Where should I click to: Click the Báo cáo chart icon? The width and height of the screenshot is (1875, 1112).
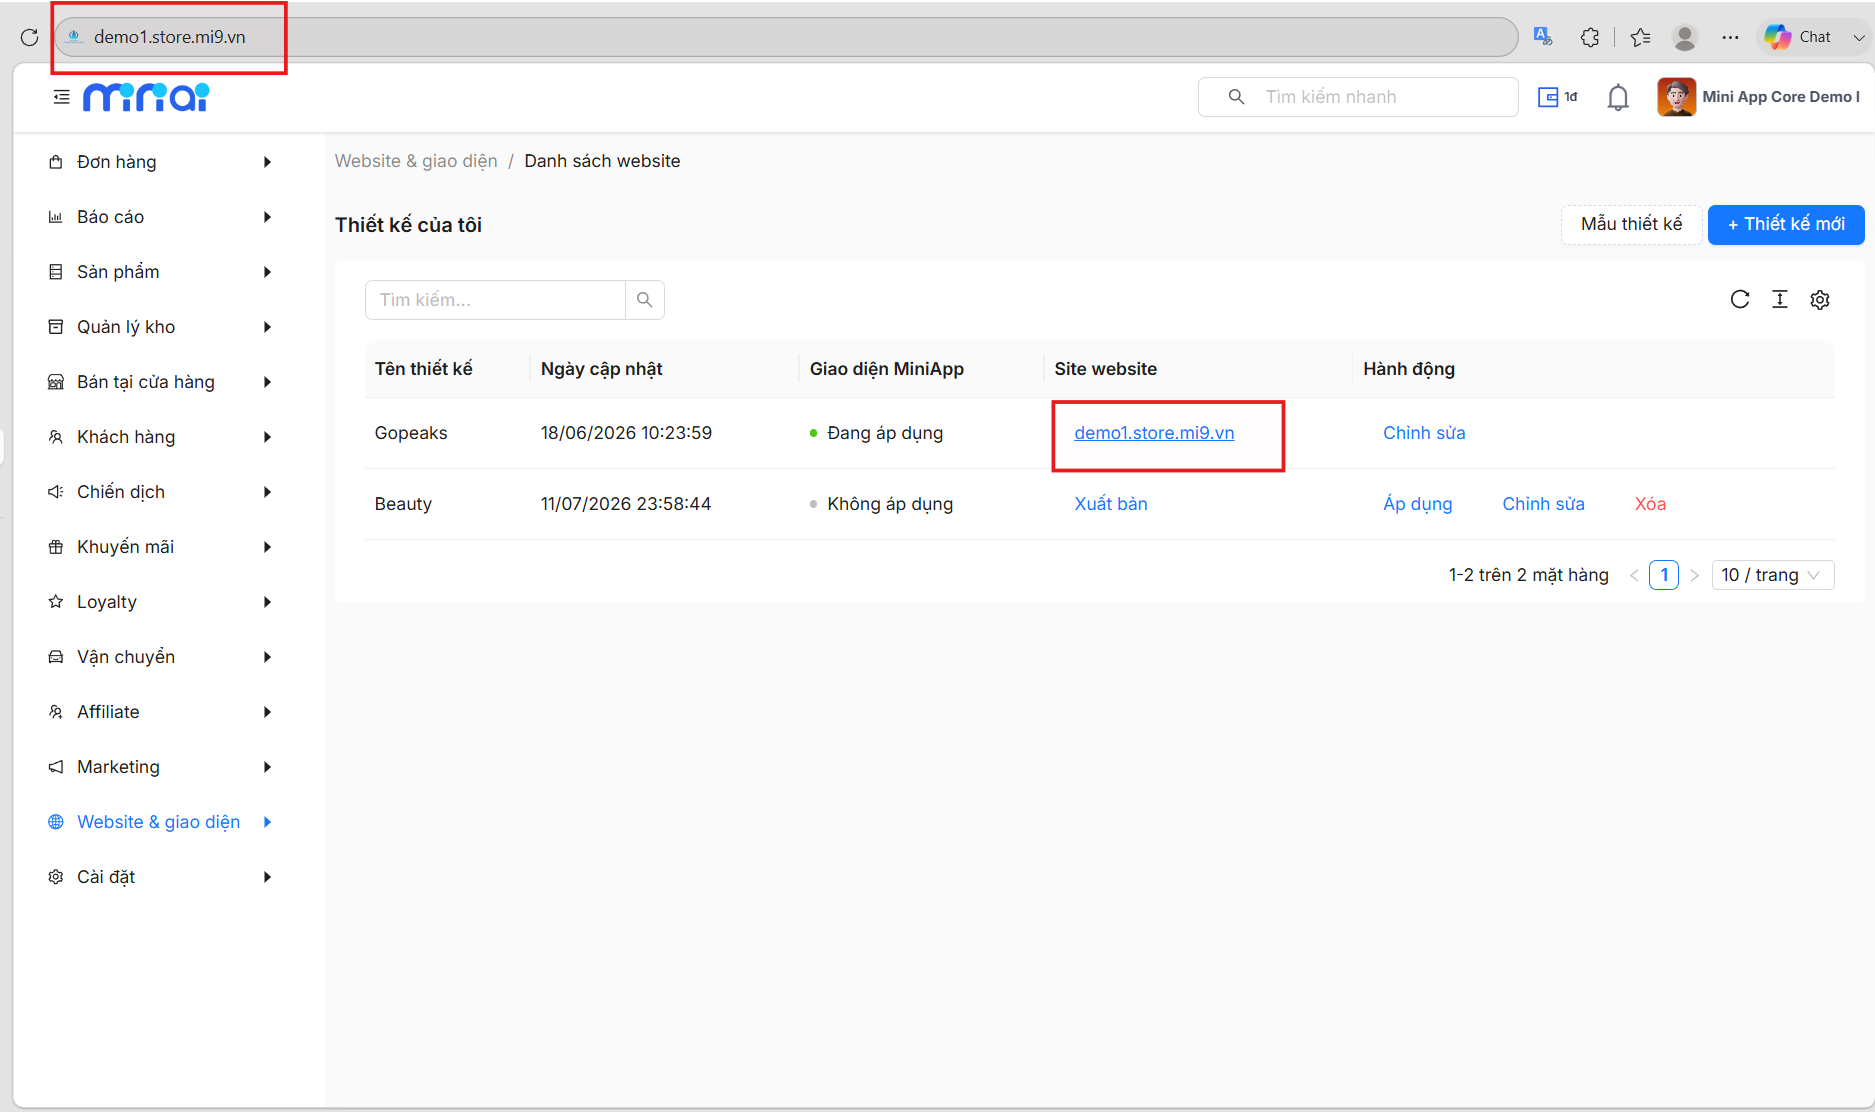56,217
